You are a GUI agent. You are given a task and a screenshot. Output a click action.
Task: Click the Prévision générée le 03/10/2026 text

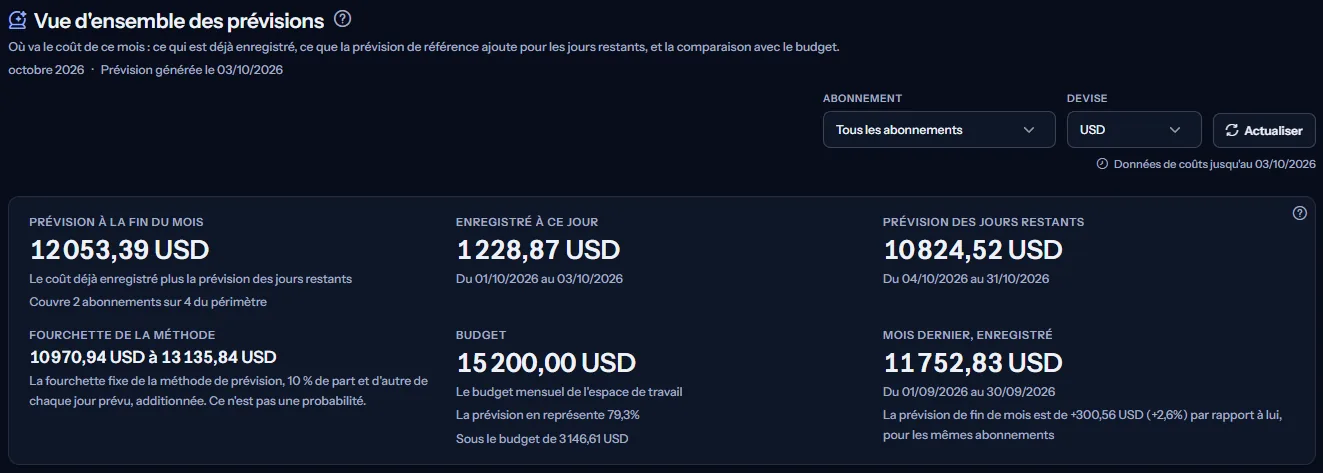click(x=192, y=70)
